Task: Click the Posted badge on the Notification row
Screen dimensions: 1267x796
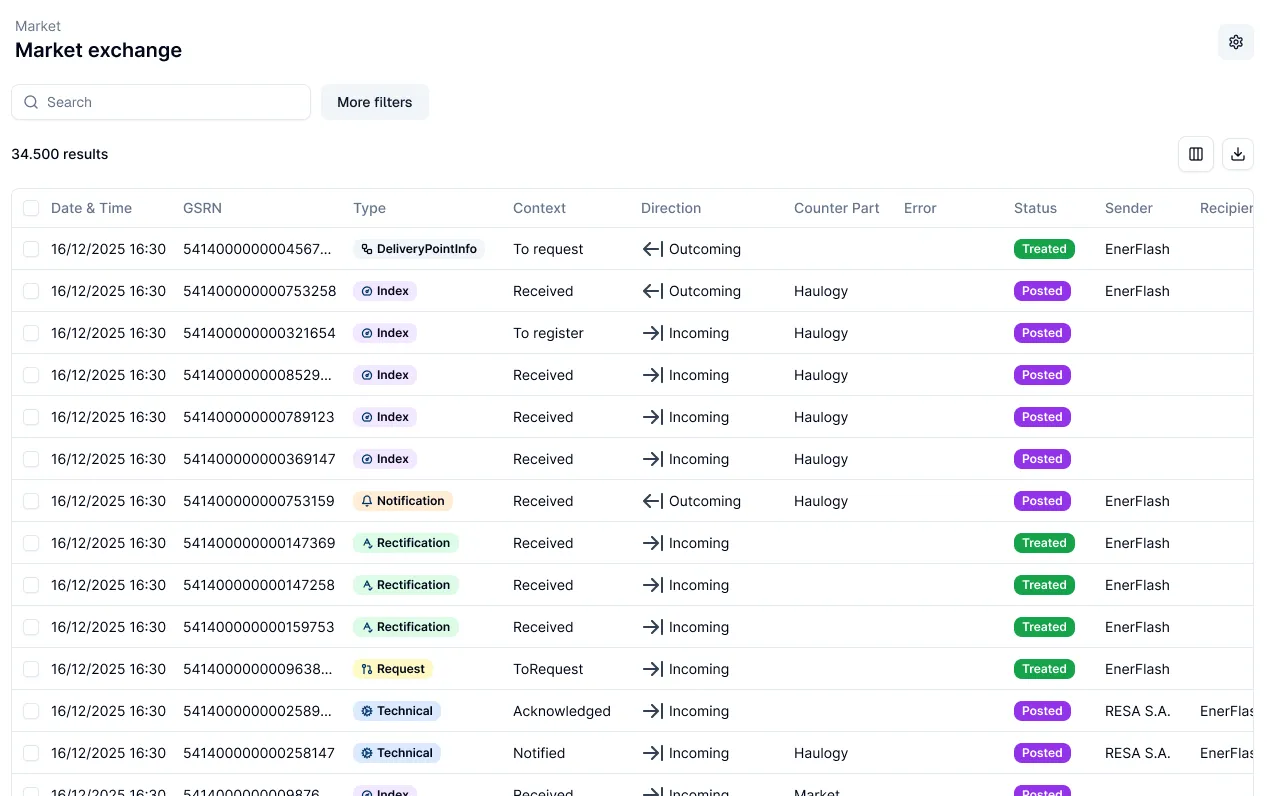Action: (1042, 501)
